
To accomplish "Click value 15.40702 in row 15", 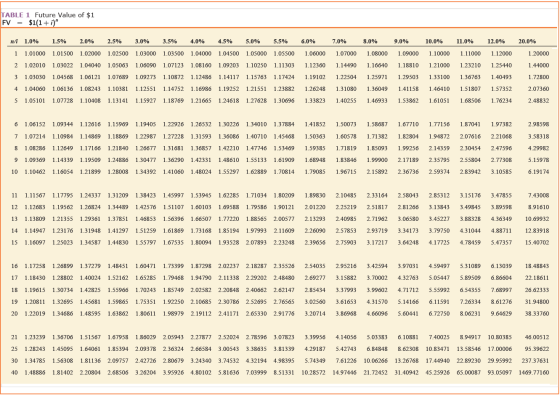I will [x=537, y=242].
